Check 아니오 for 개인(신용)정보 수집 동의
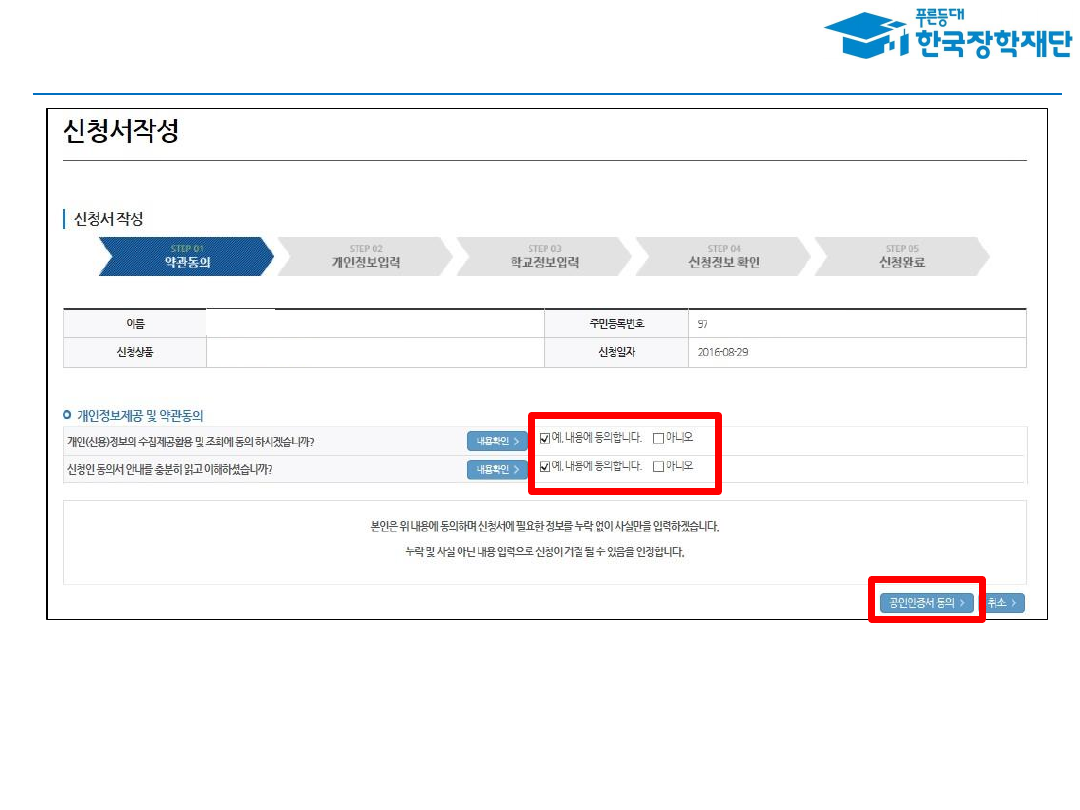 click(658, 438)
